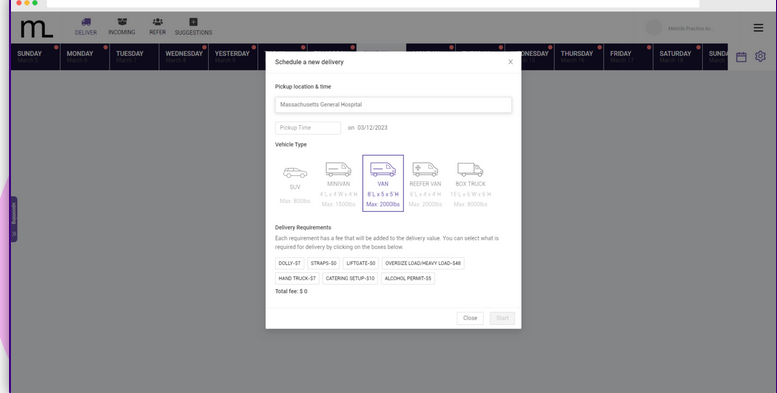Select the Sunday March 5 tab
777x393 pixels.
coord(35,56)
